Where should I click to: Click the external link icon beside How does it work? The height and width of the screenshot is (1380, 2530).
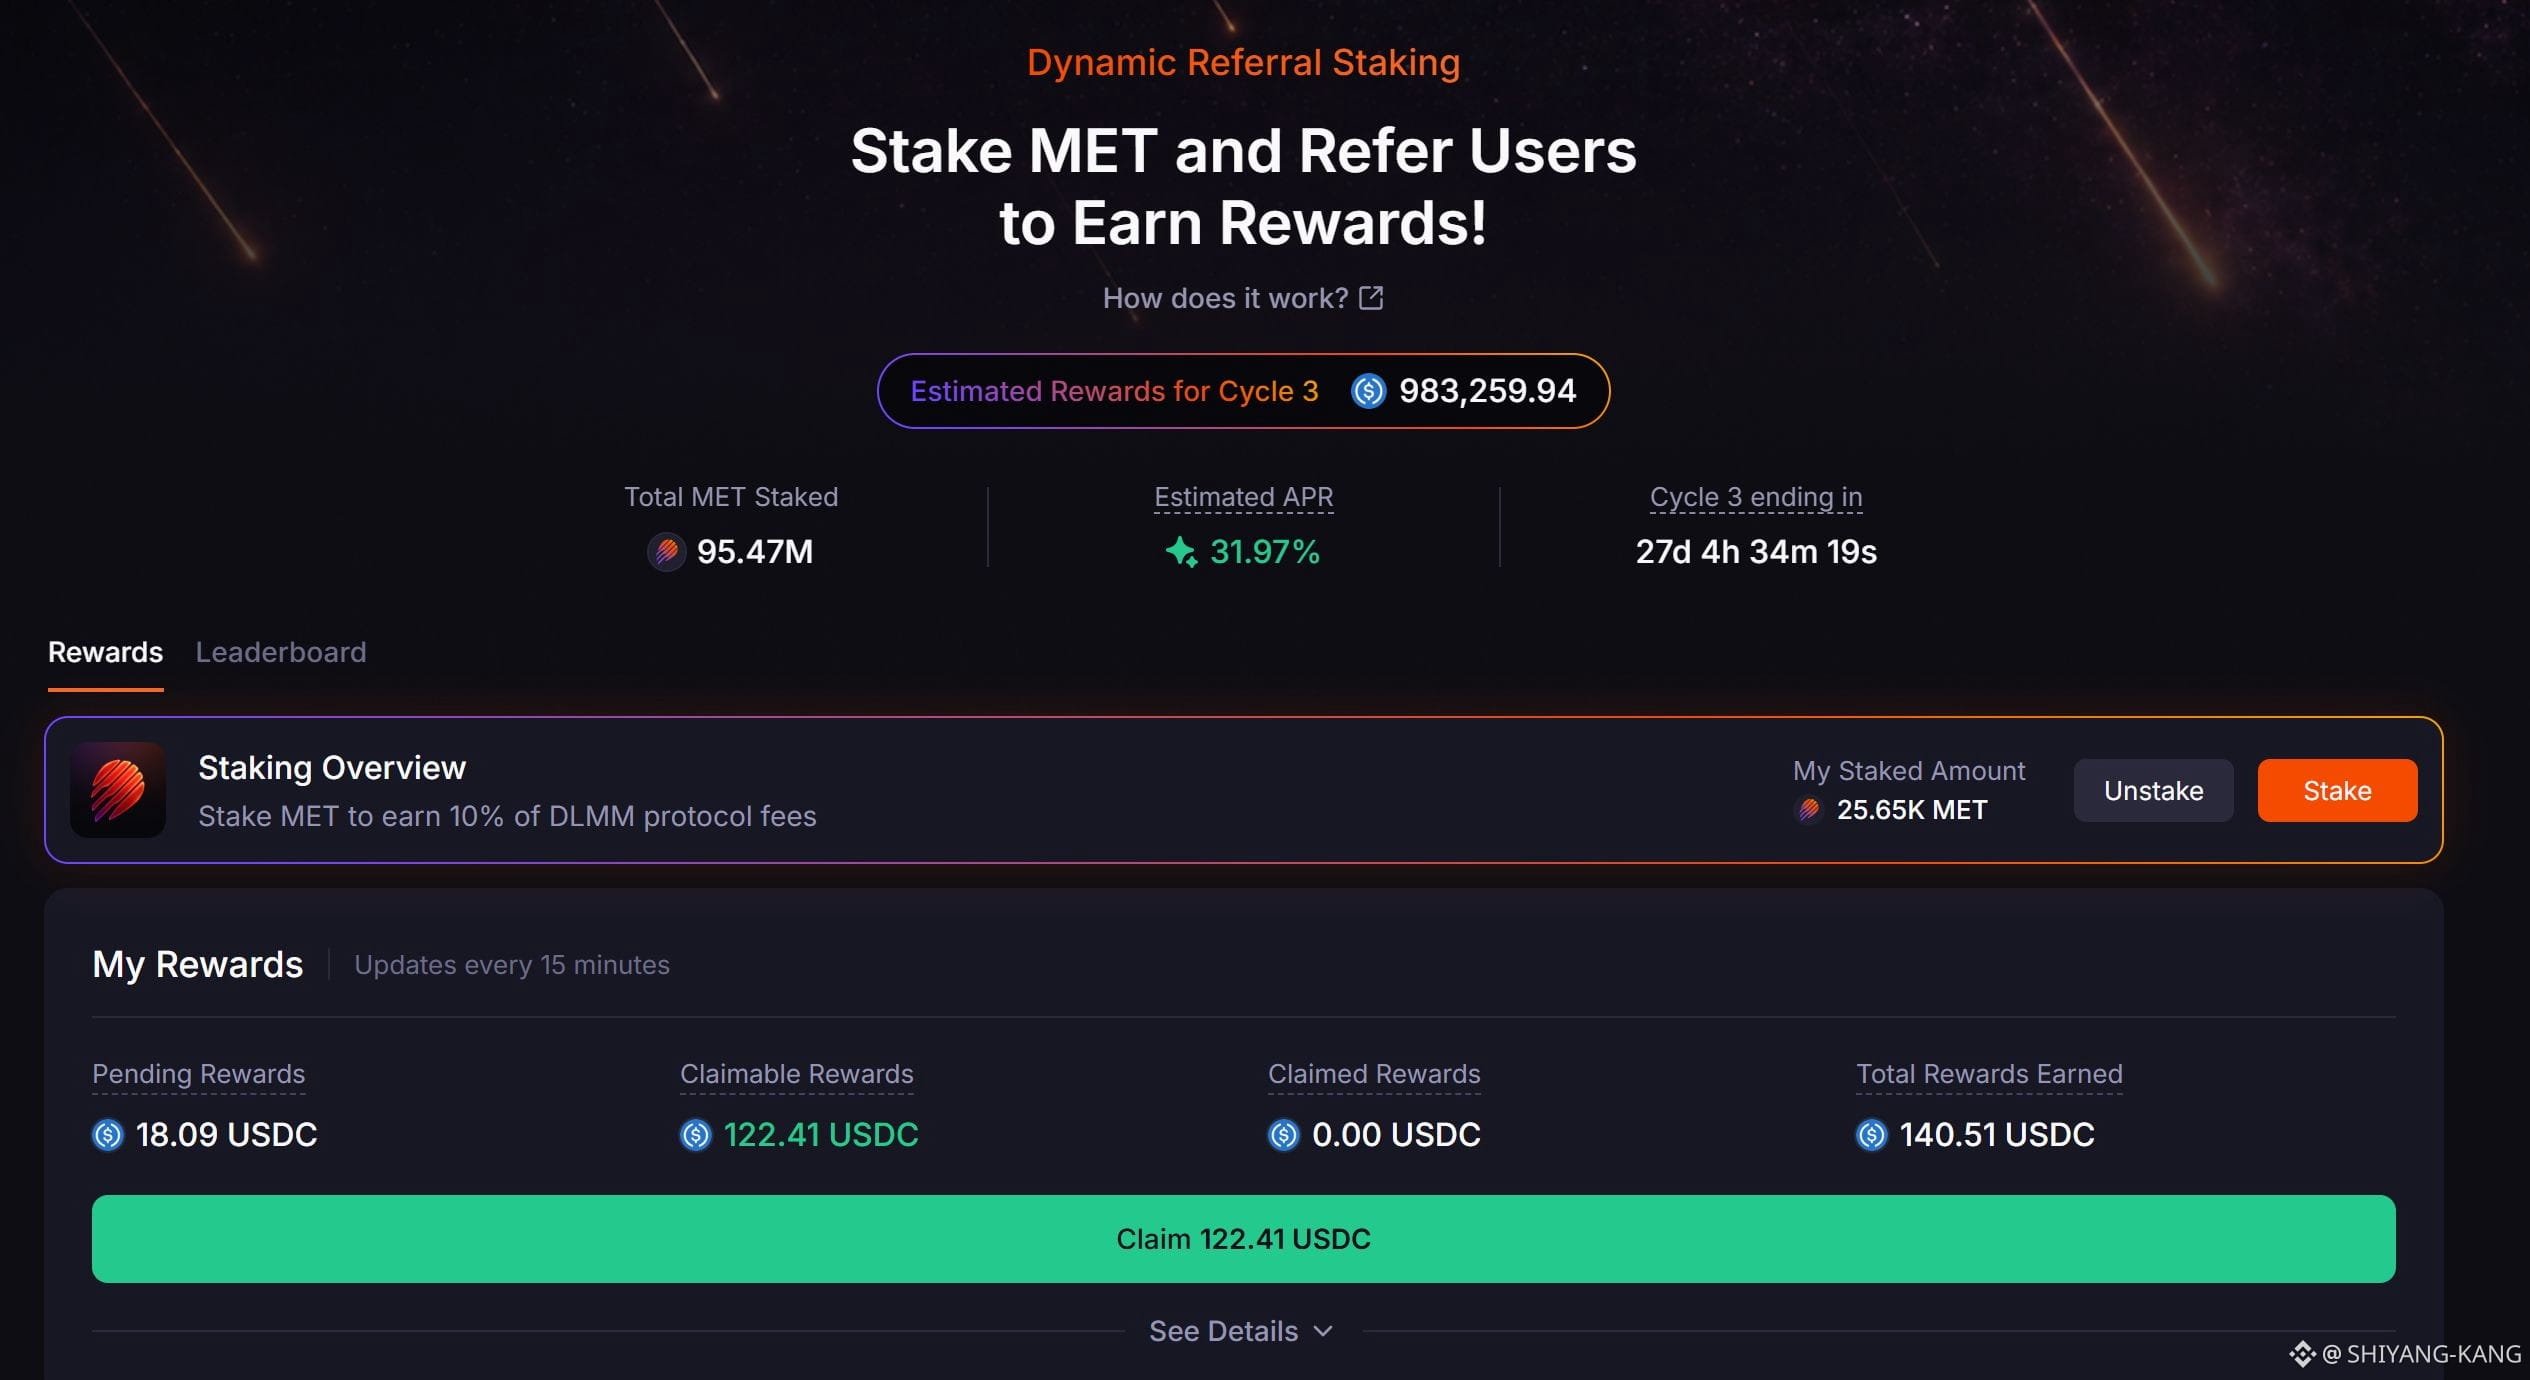tap(1371, 298)
